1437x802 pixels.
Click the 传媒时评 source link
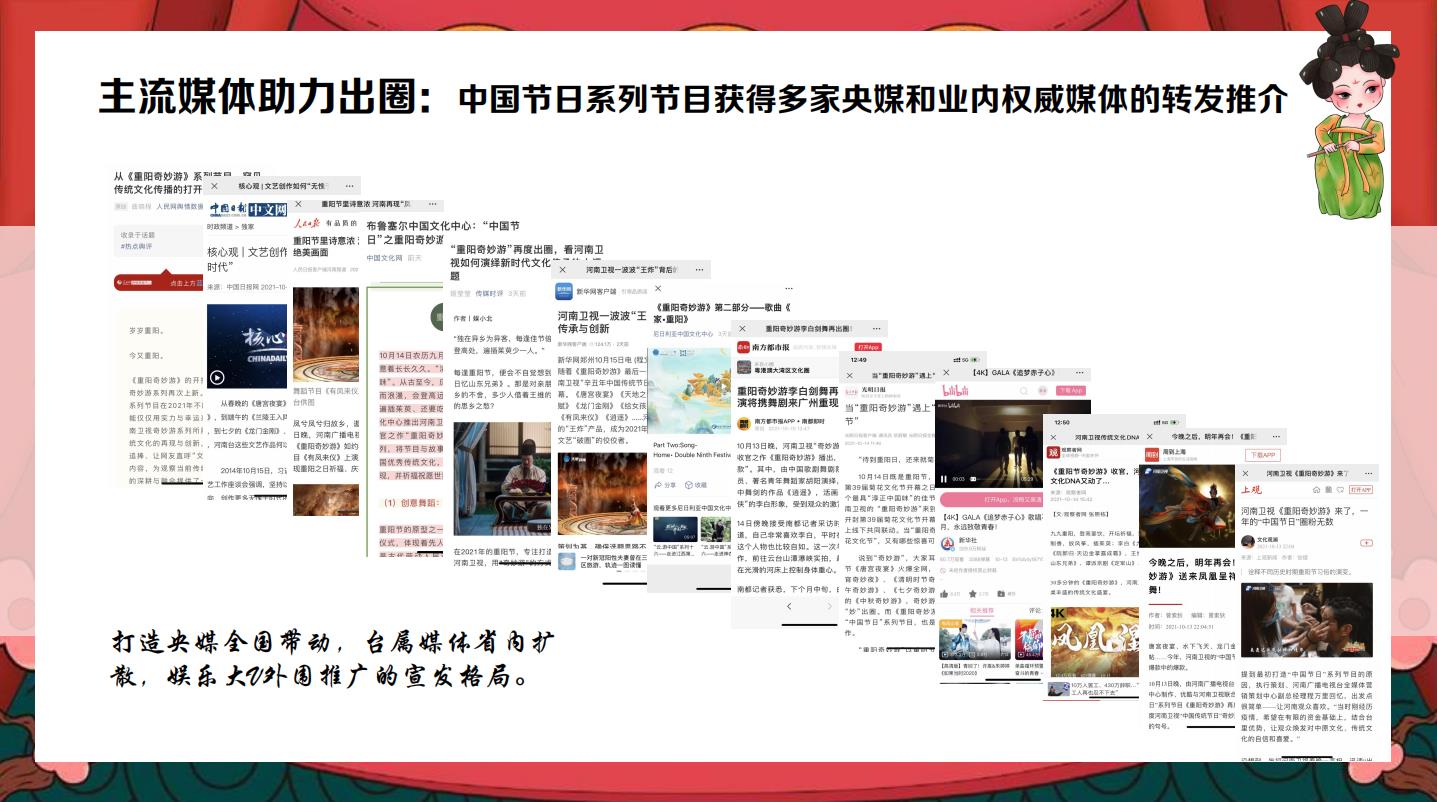489,294
